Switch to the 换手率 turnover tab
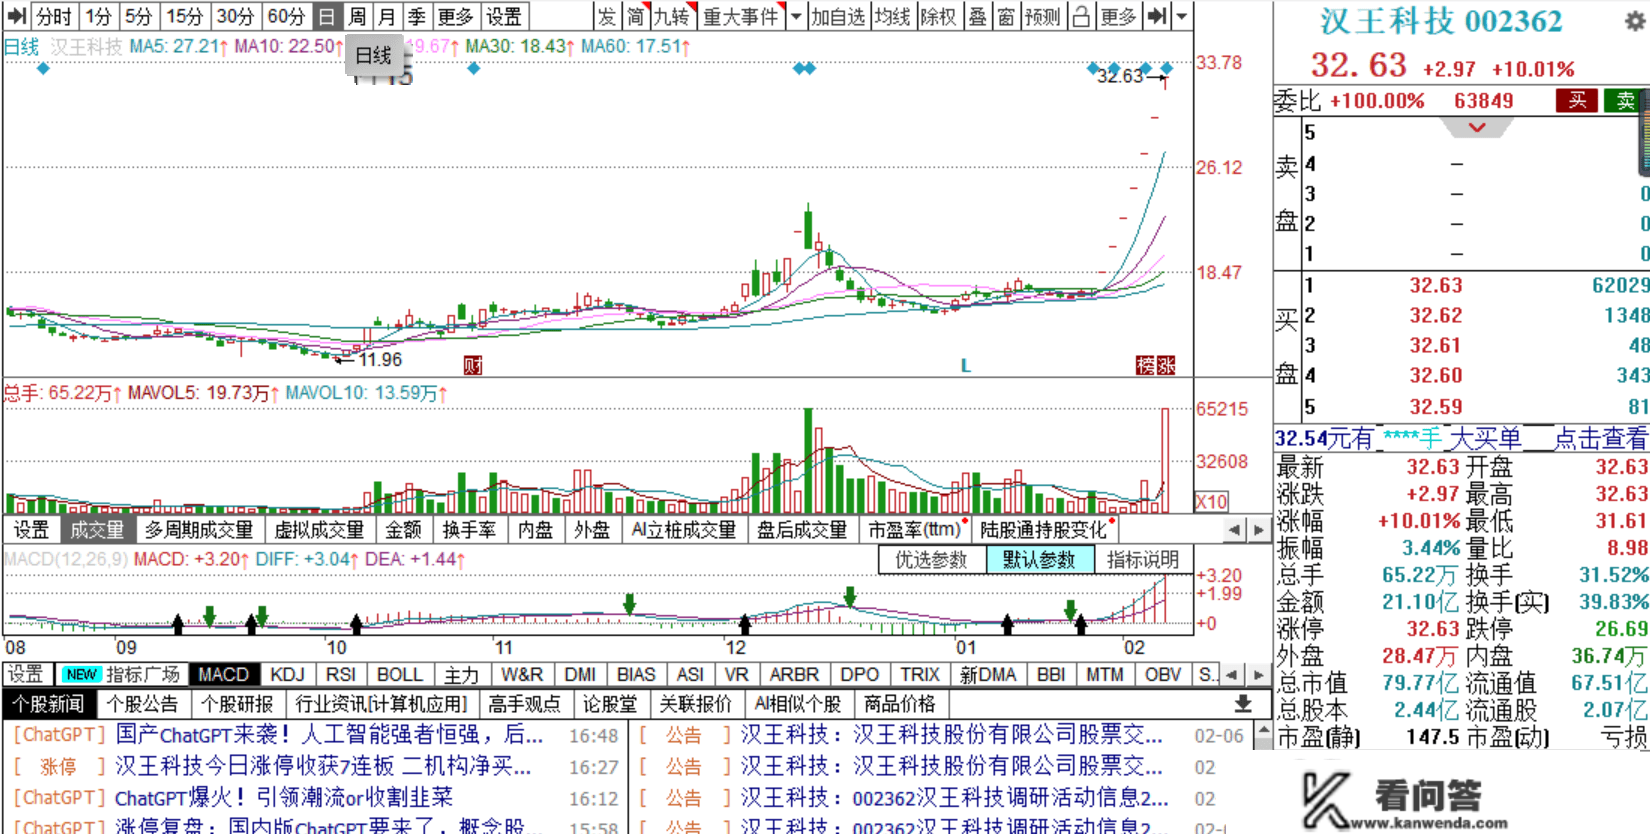1650x834 pixels. pos(469,529)
